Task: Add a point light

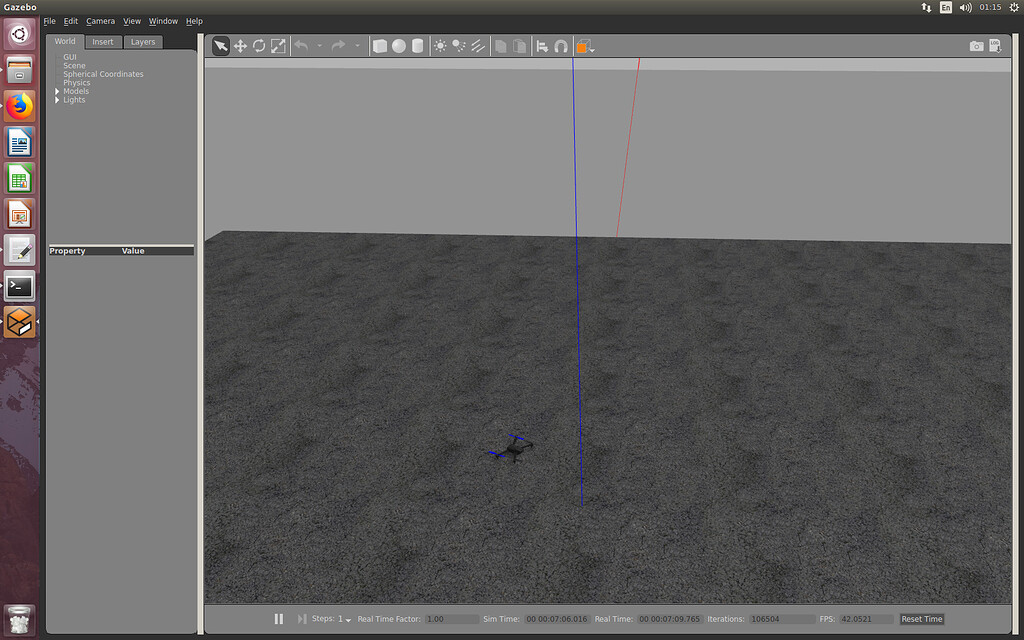Action: 440,46
